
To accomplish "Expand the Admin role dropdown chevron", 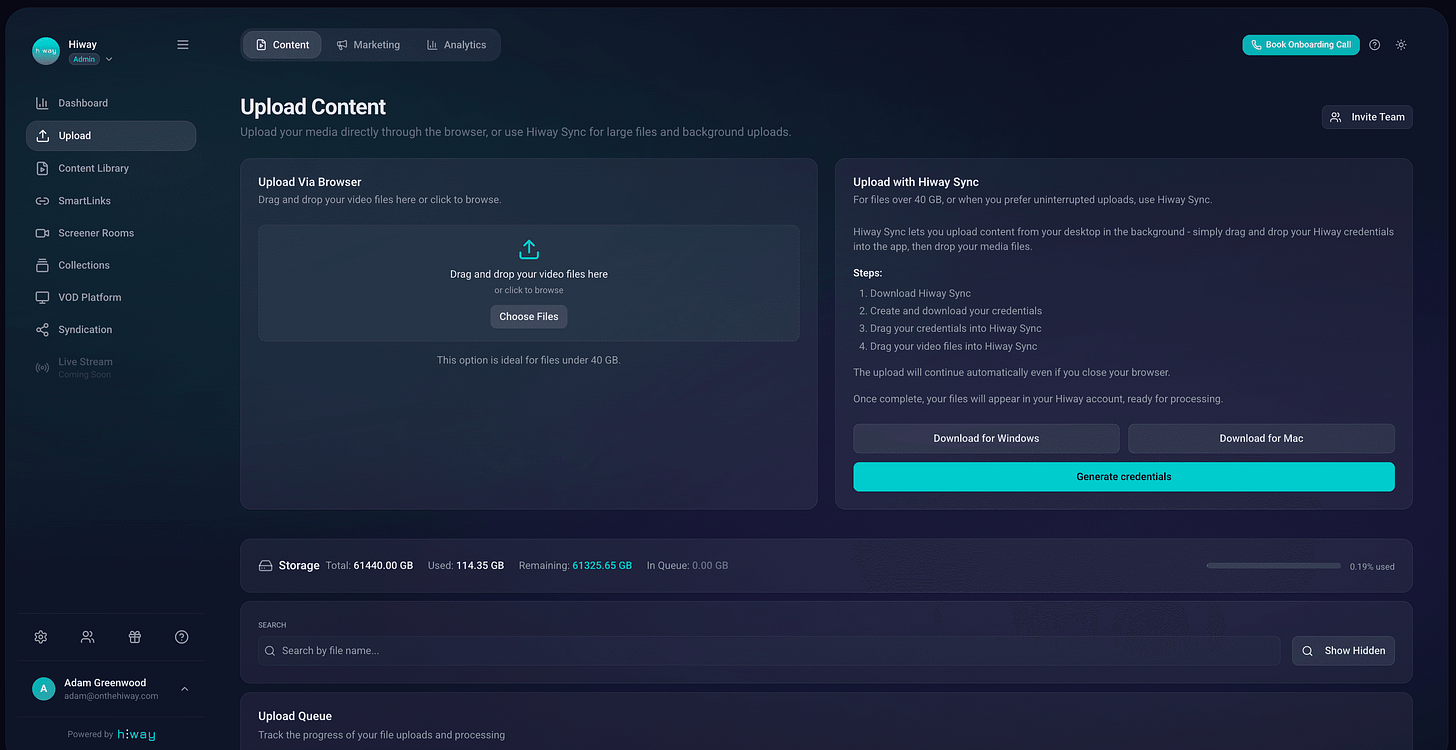I will point(109,60).
